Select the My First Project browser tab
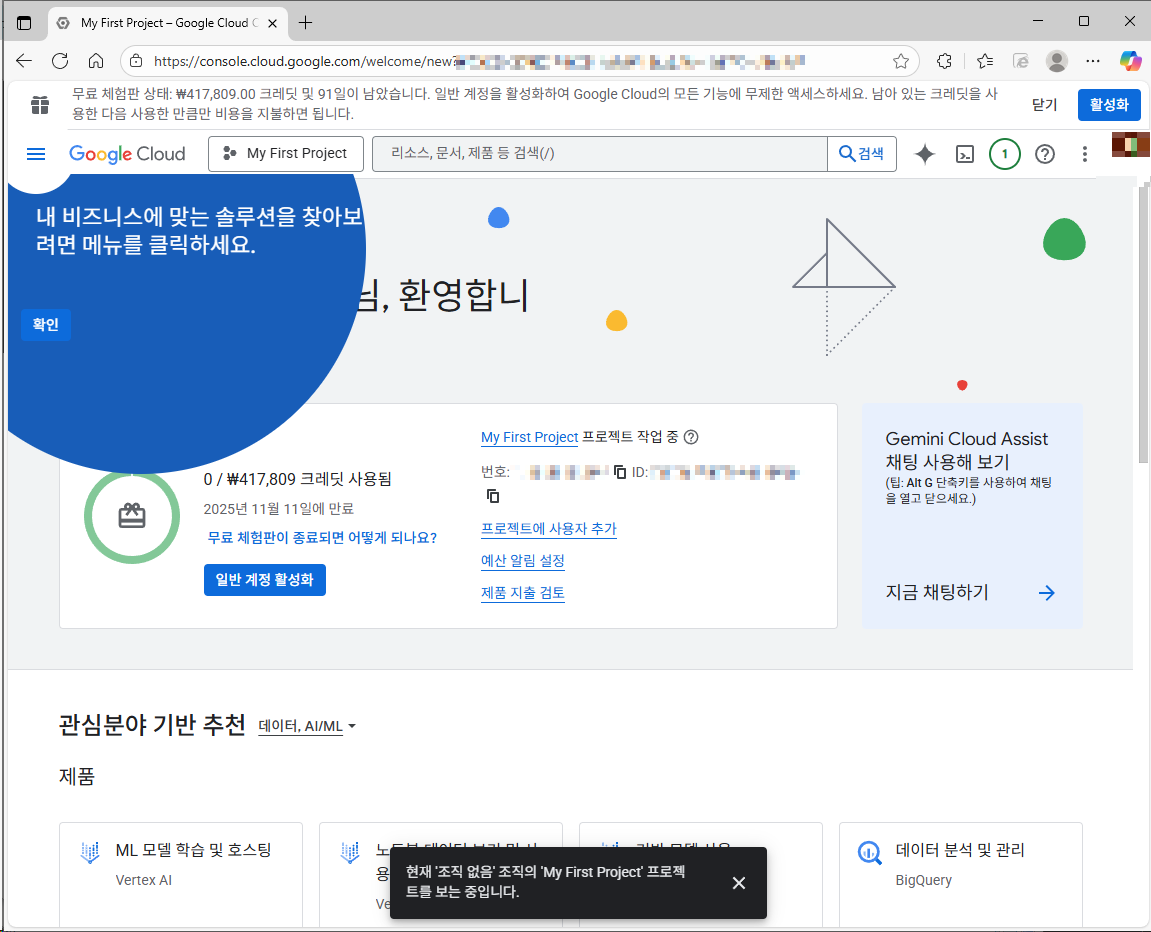This screenshot has height=932, width=1151. (167, 23)
